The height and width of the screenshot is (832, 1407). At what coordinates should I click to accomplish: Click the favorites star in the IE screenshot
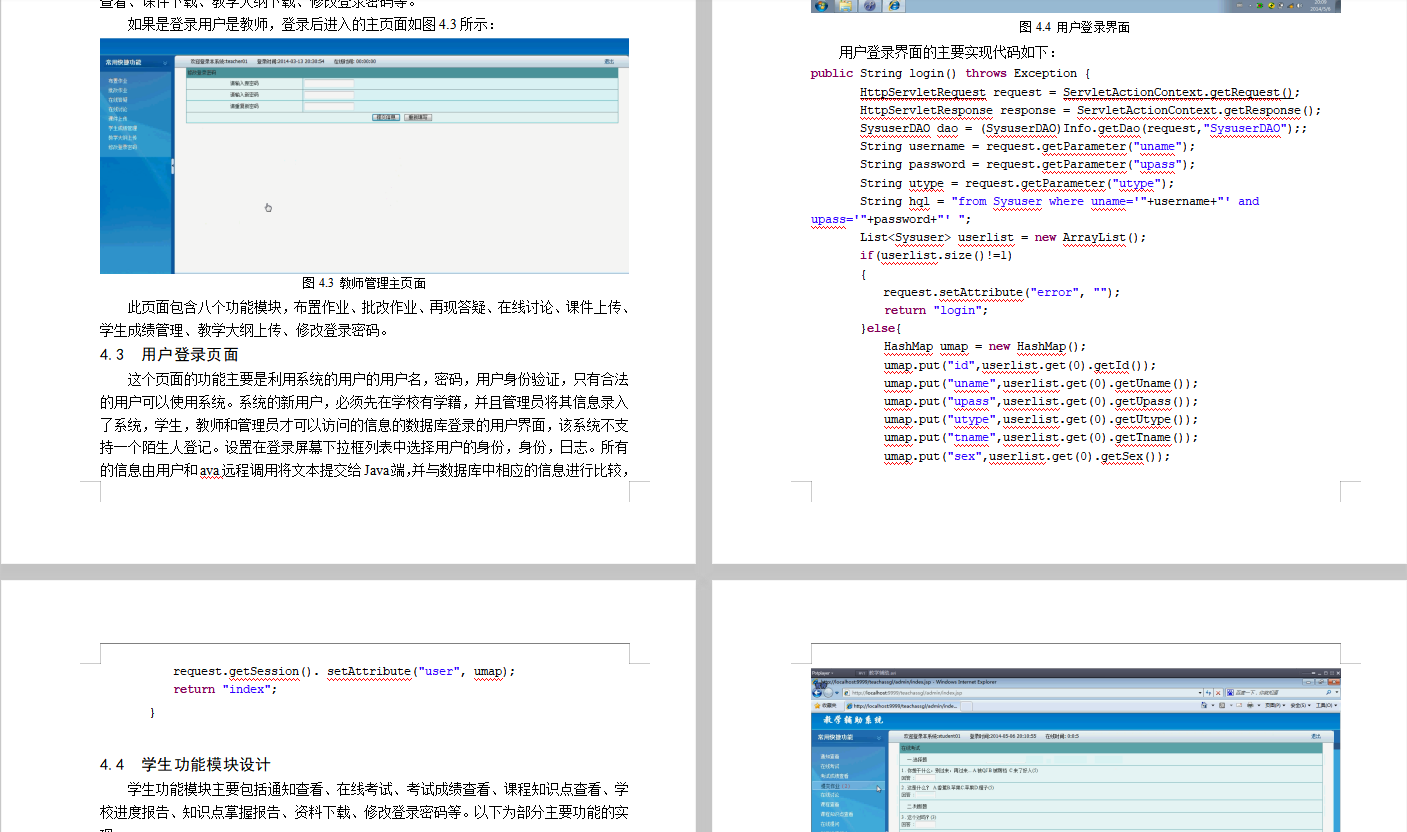click(817, 705)
